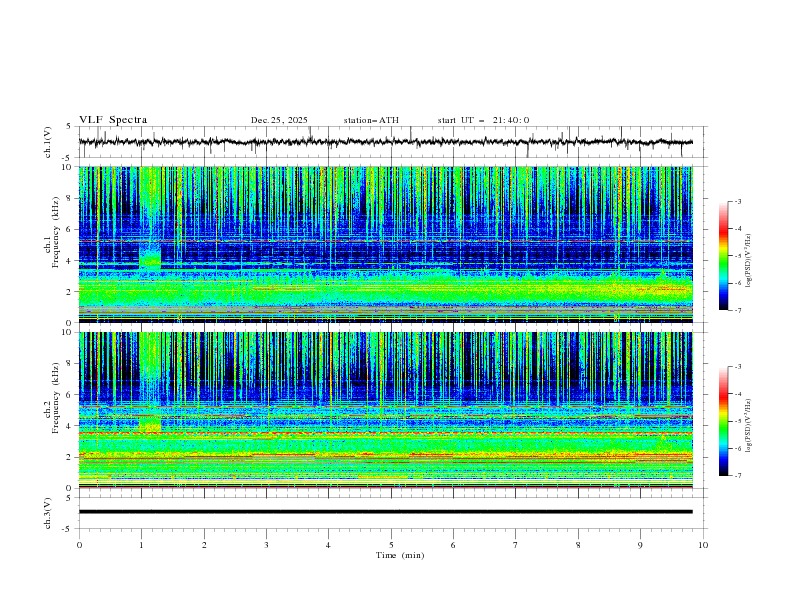Click time axis tick label '5'

point(391,545)
